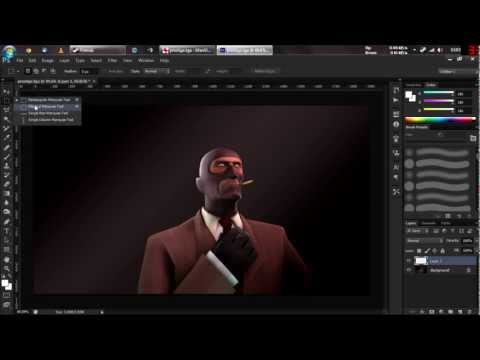Select the Eraser tool in toolbox
The height and width of the screenshot is (360, 480).
6,184
